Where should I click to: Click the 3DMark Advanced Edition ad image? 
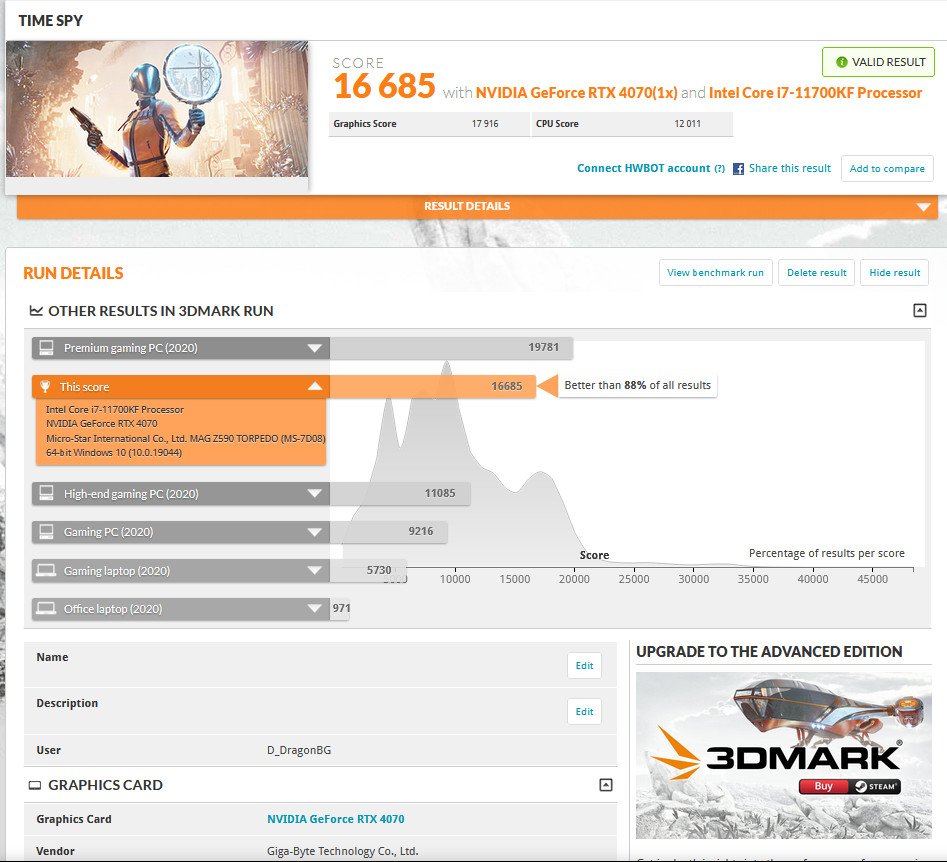[x=783, y=755]
